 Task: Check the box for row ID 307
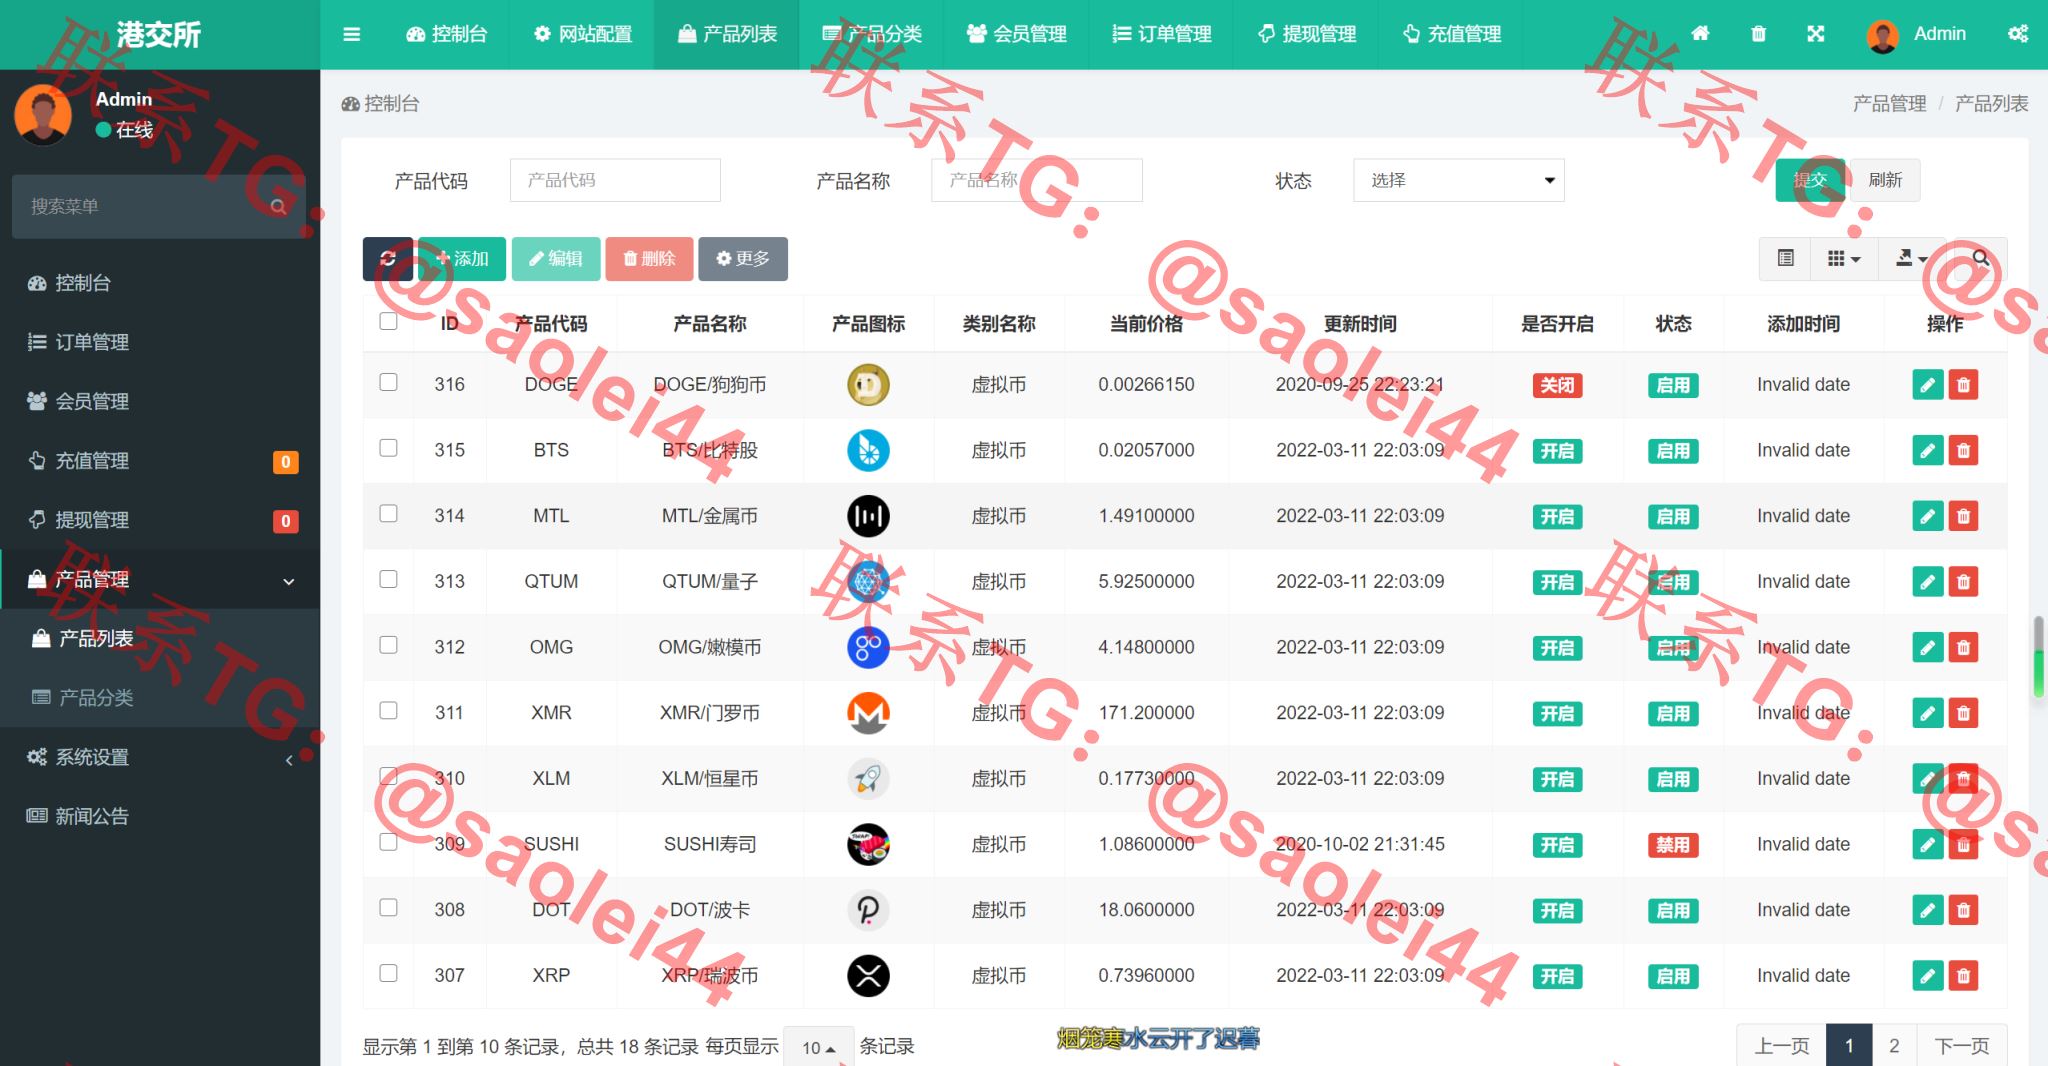coord(388,973)
